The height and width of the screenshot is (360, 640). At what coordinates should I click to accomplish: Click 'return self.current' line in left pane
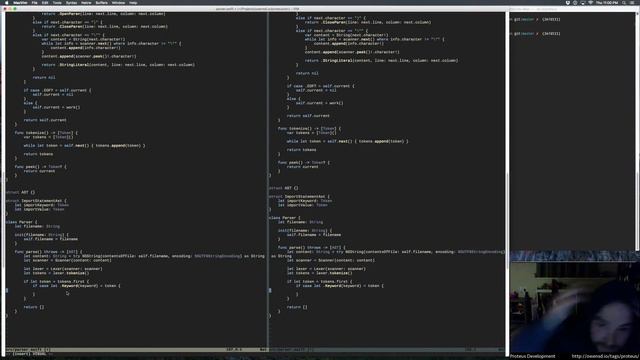coord(45,120)
